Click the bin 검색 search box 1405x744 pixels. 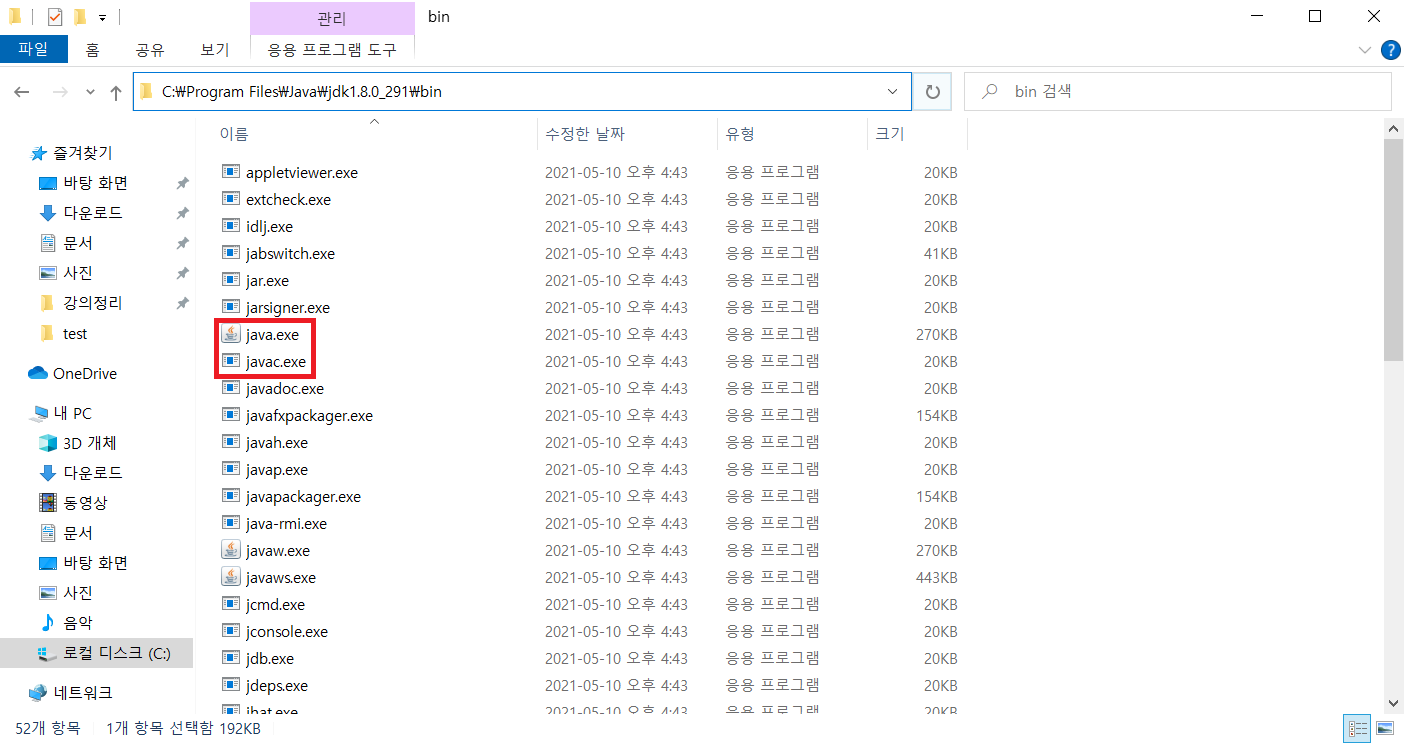(1177, 92)
